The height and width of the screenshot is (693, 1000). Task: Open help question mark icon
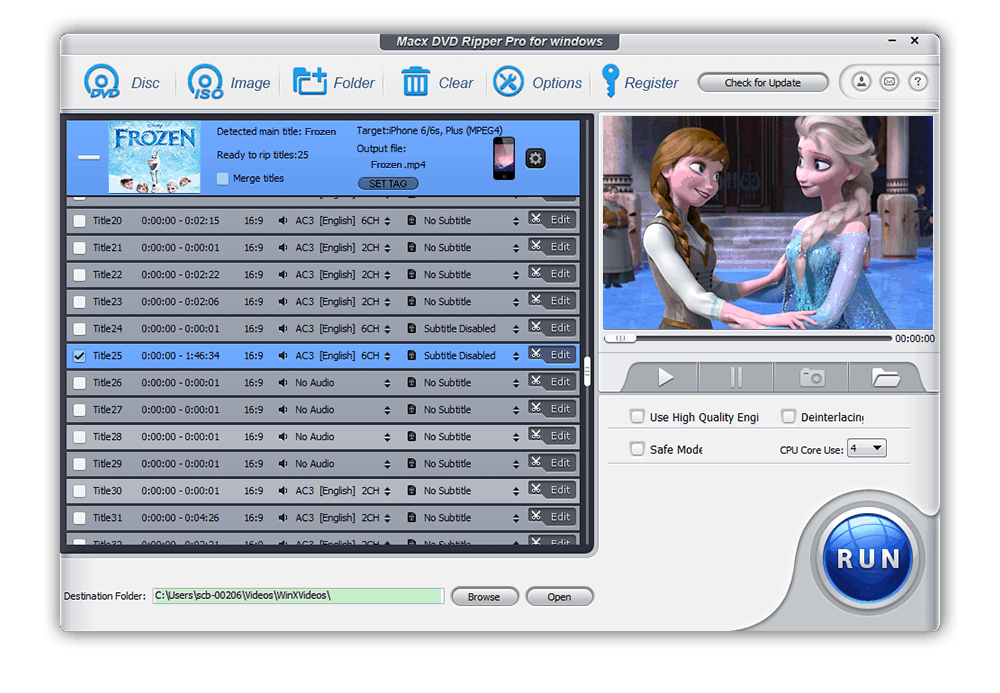point(917,82)
